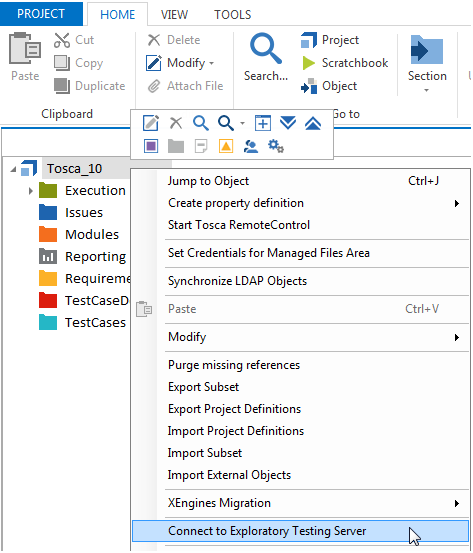
Task: Open the Section go-to icon
Action: point(427,49)
